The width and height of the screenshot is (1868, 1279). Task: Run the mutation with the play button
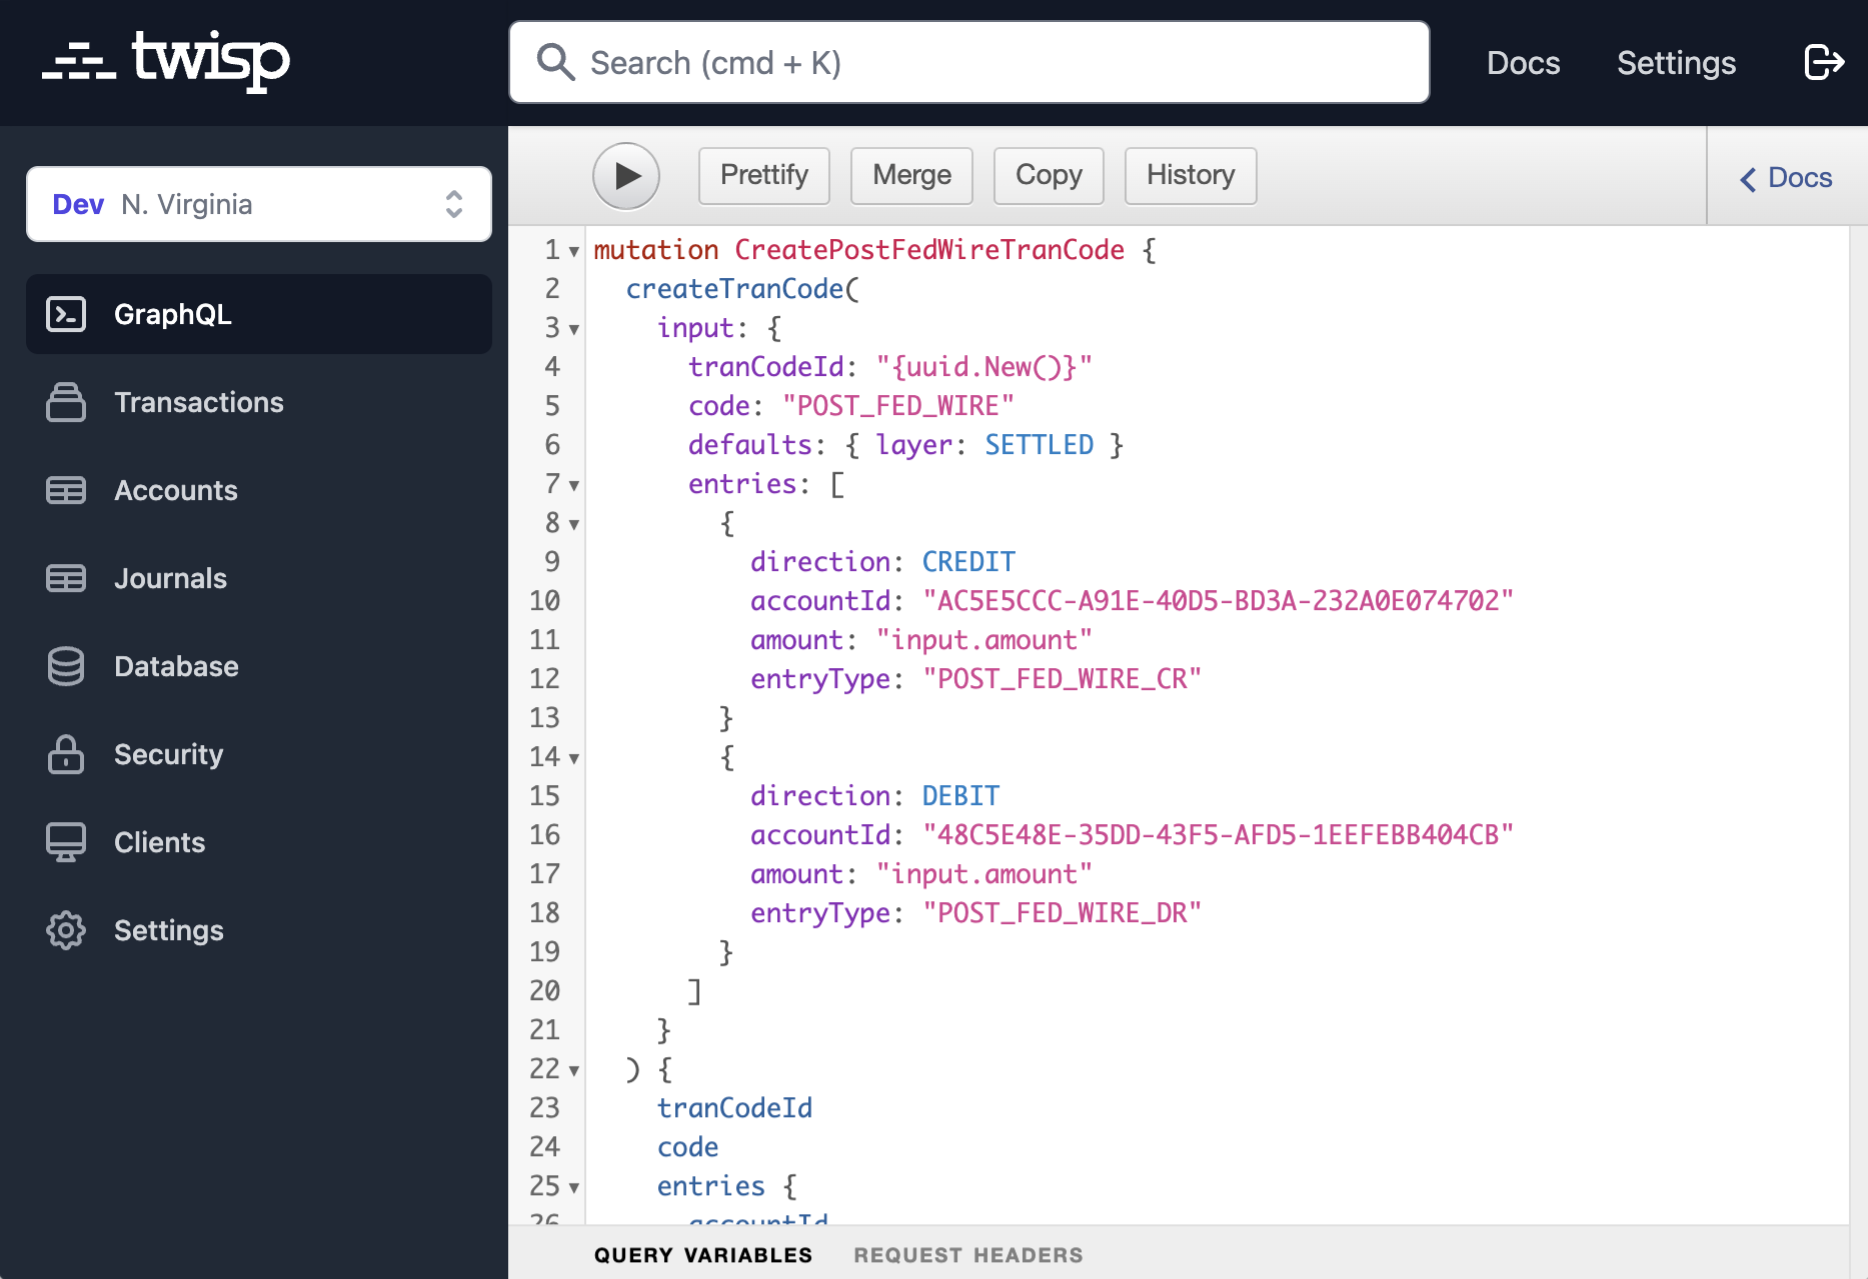tap(626, 175)
